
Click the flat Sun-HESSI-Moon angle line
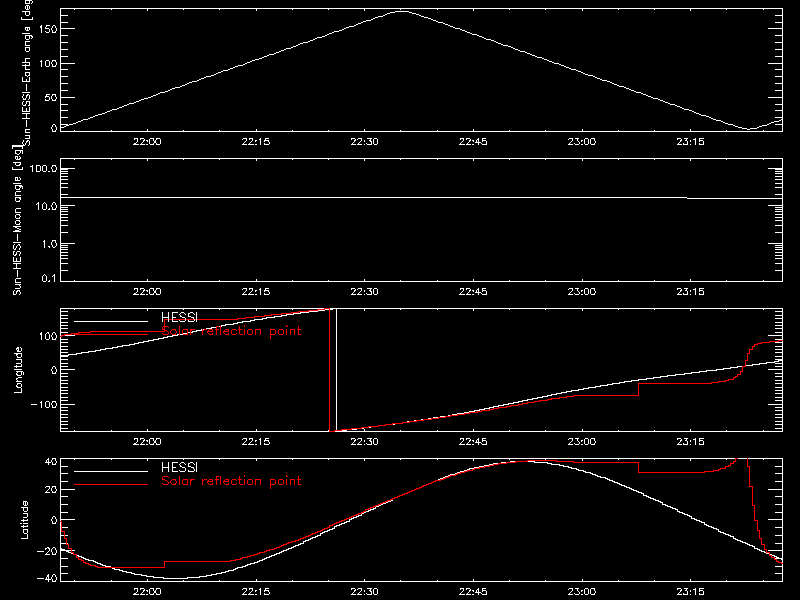(421, 197)
